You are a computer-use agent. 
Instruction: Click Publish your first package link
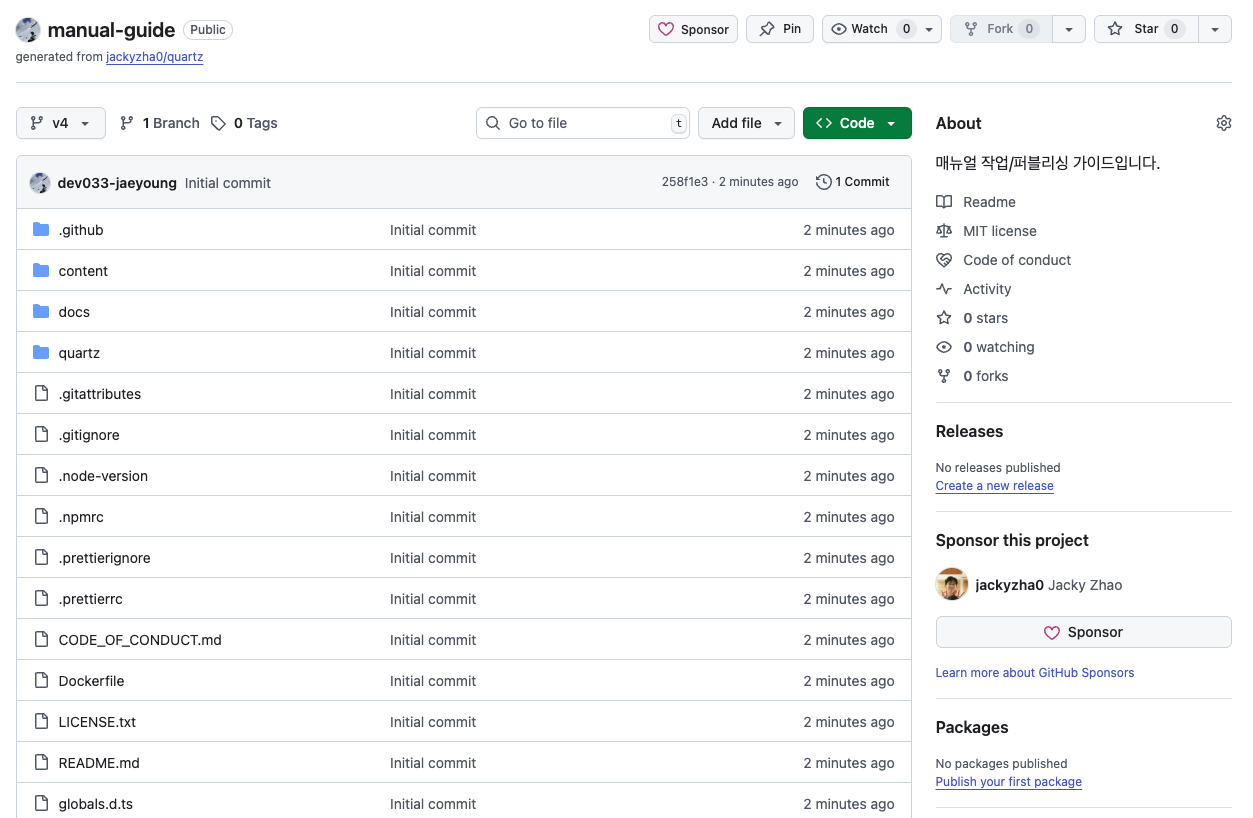(1008, 782)
